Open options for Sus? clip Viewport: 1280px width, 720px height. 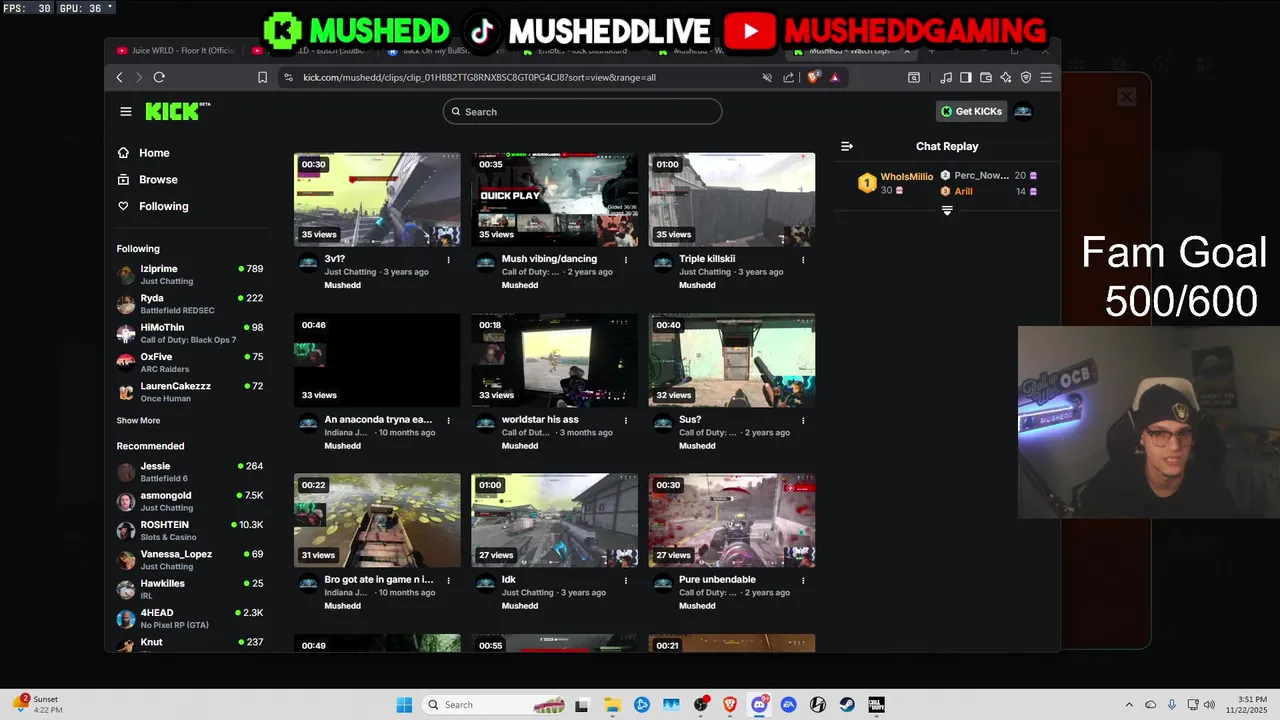pyautogui.click(x=803, y=421)
